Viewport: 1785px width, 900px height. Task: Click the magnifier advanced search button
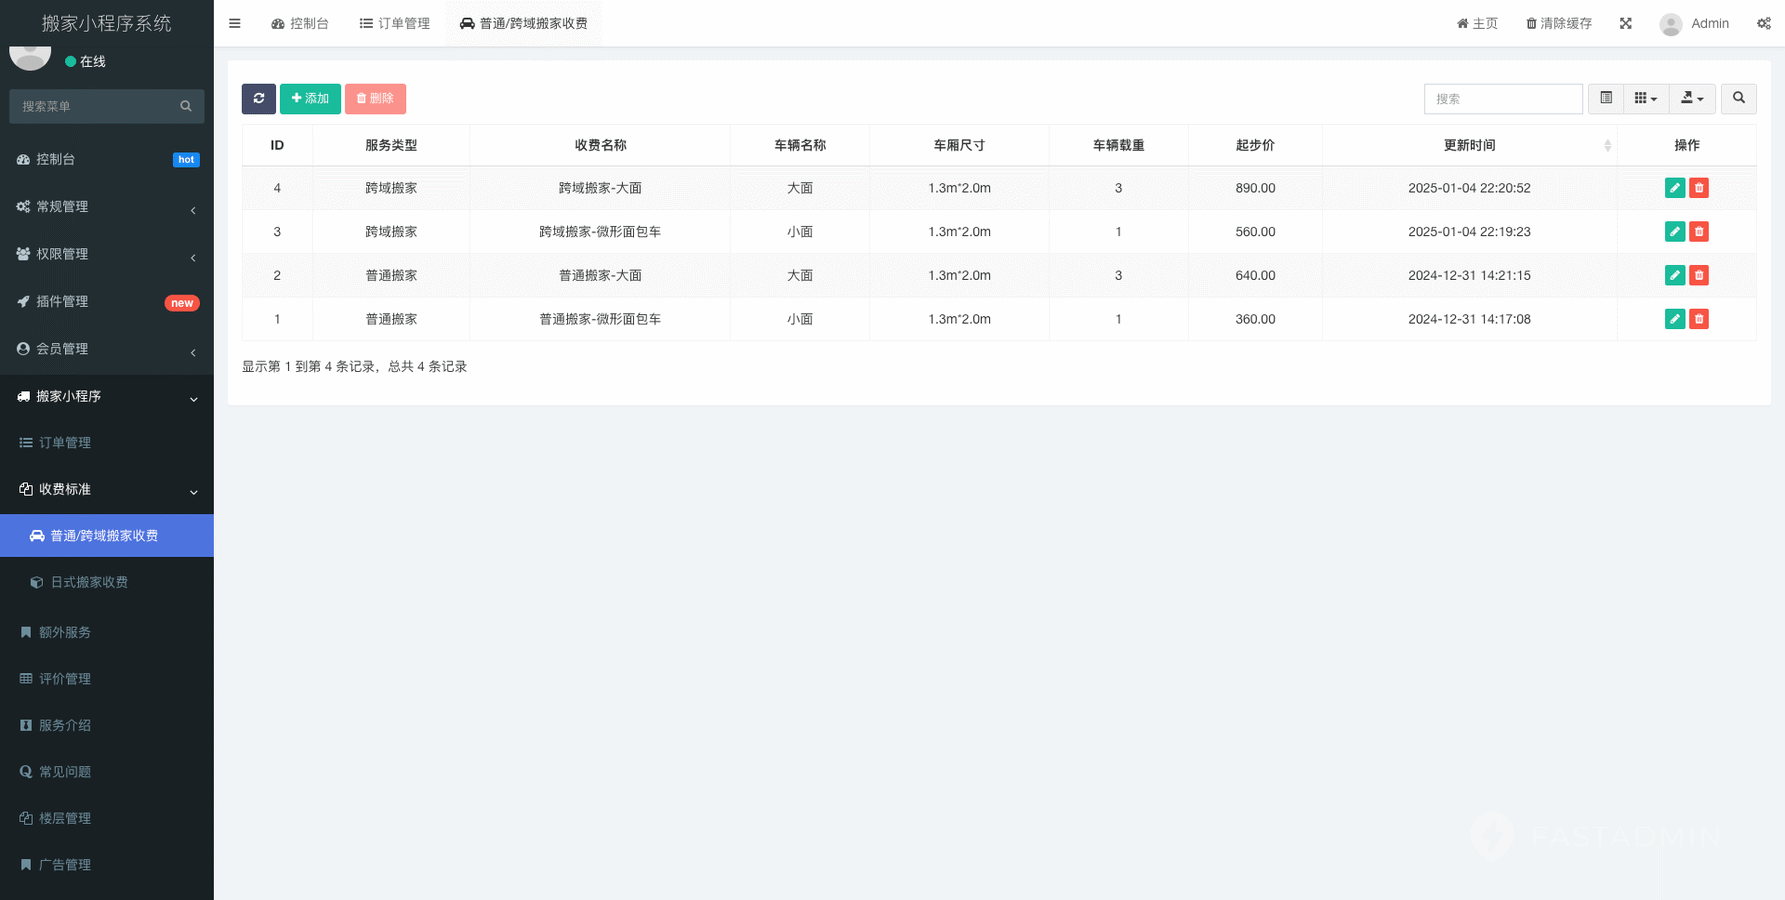[1738, 98]
